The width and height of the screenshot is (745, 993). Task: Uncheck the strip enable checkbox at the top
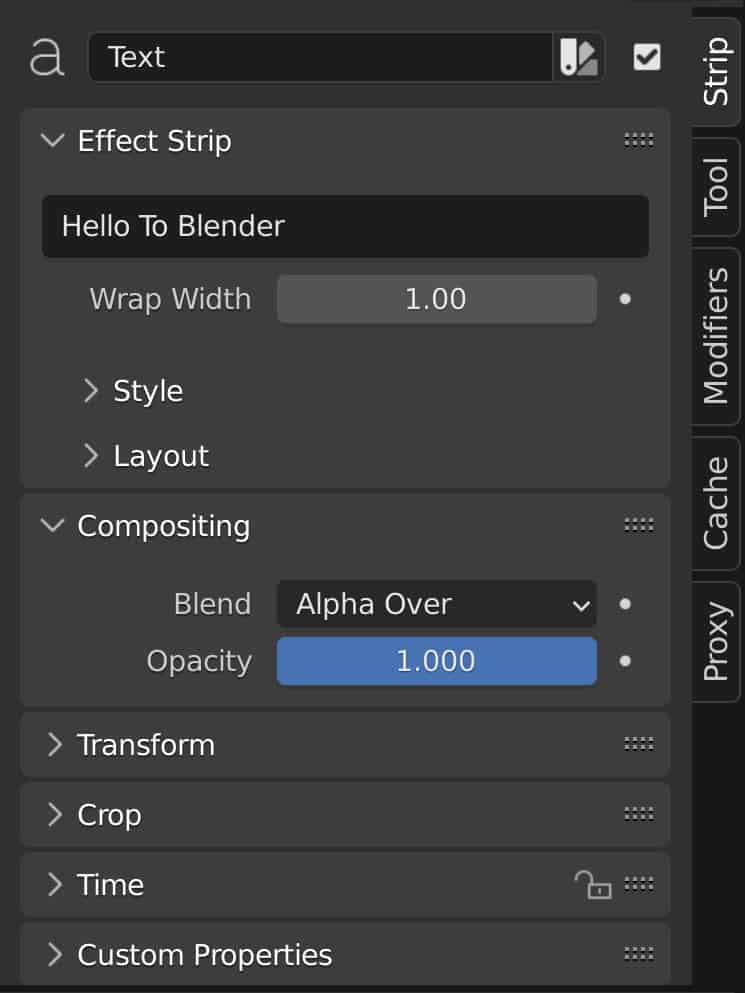point(646,57)
